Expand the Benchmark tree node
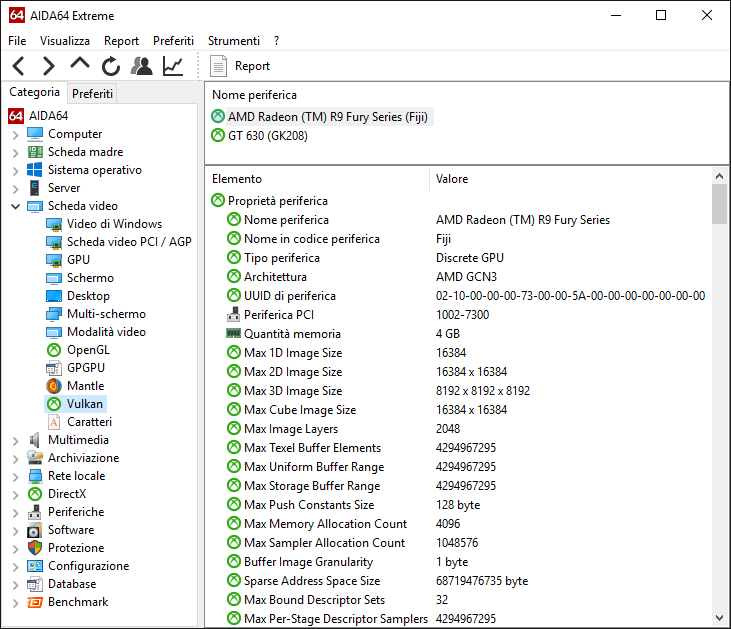 pos(15,603)
